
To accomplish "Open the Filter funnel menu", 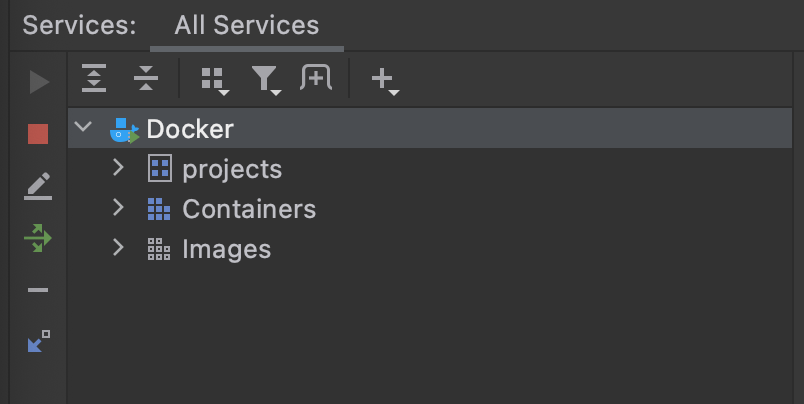I will click(x=265, y=79).
